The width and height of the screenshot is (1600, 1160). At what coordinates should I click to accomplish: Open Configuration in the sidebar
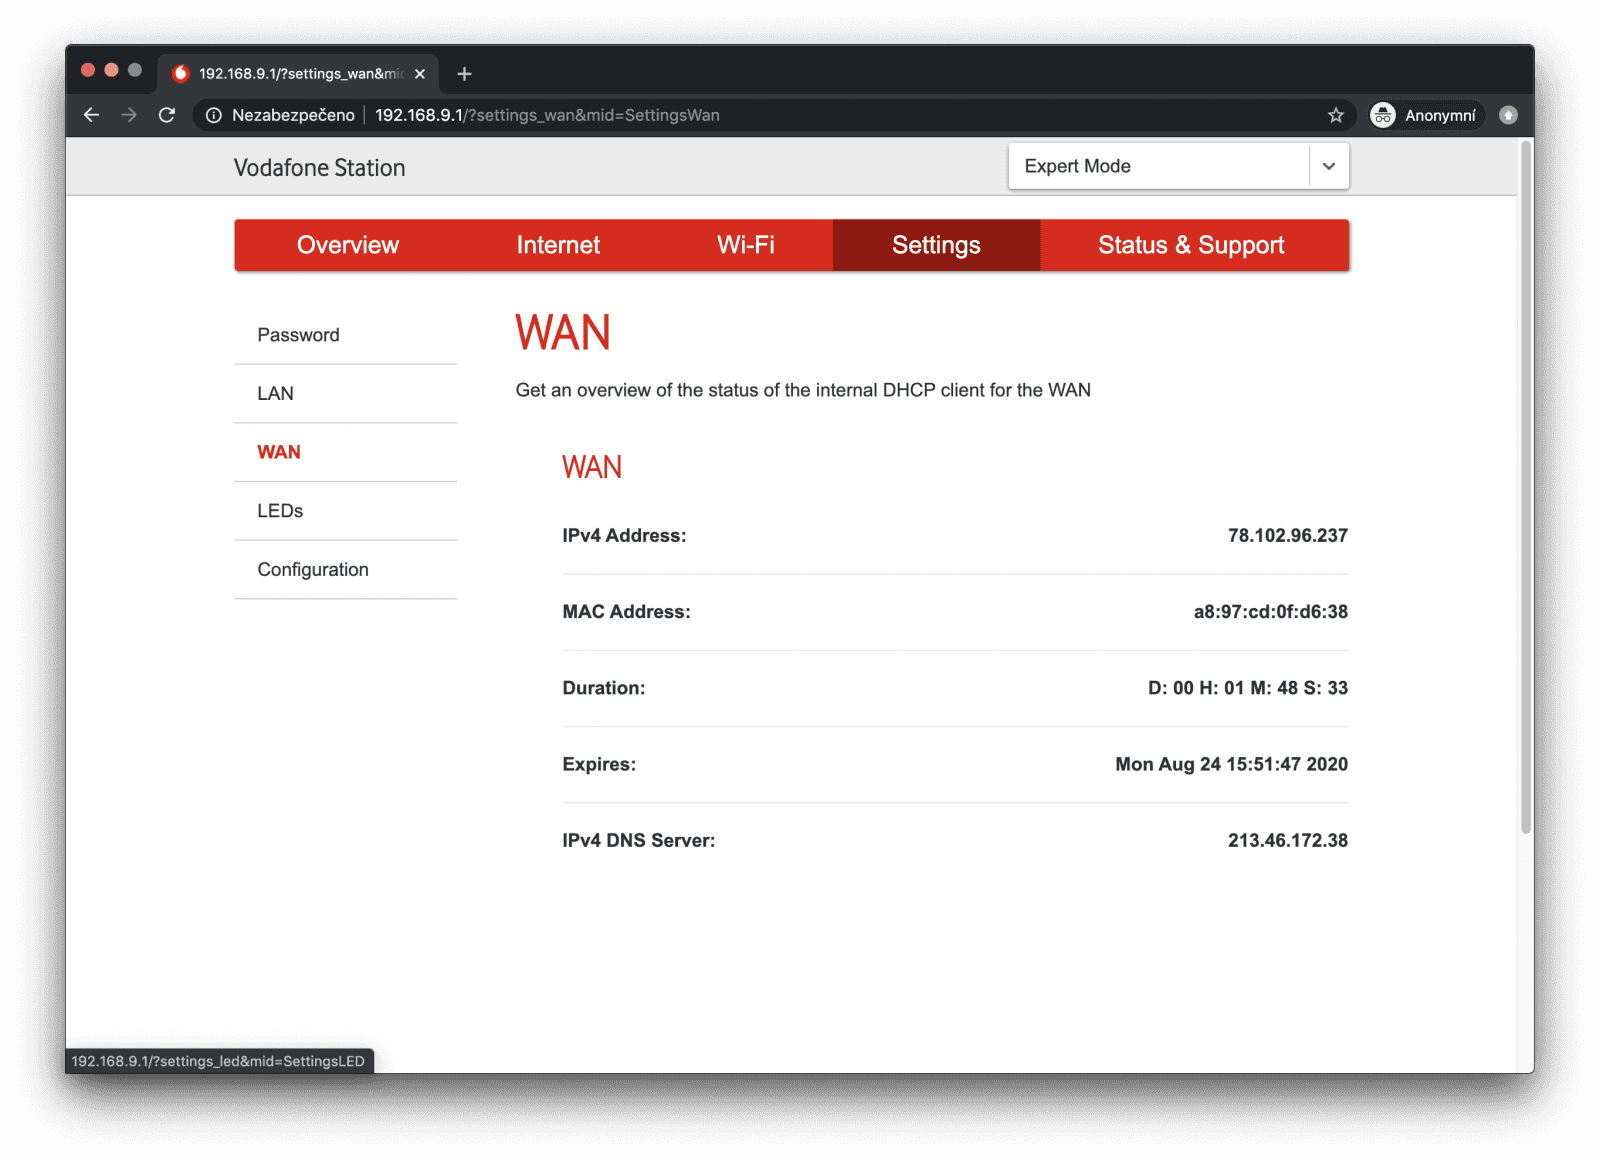pyautogui.click(x=346, y=570)
